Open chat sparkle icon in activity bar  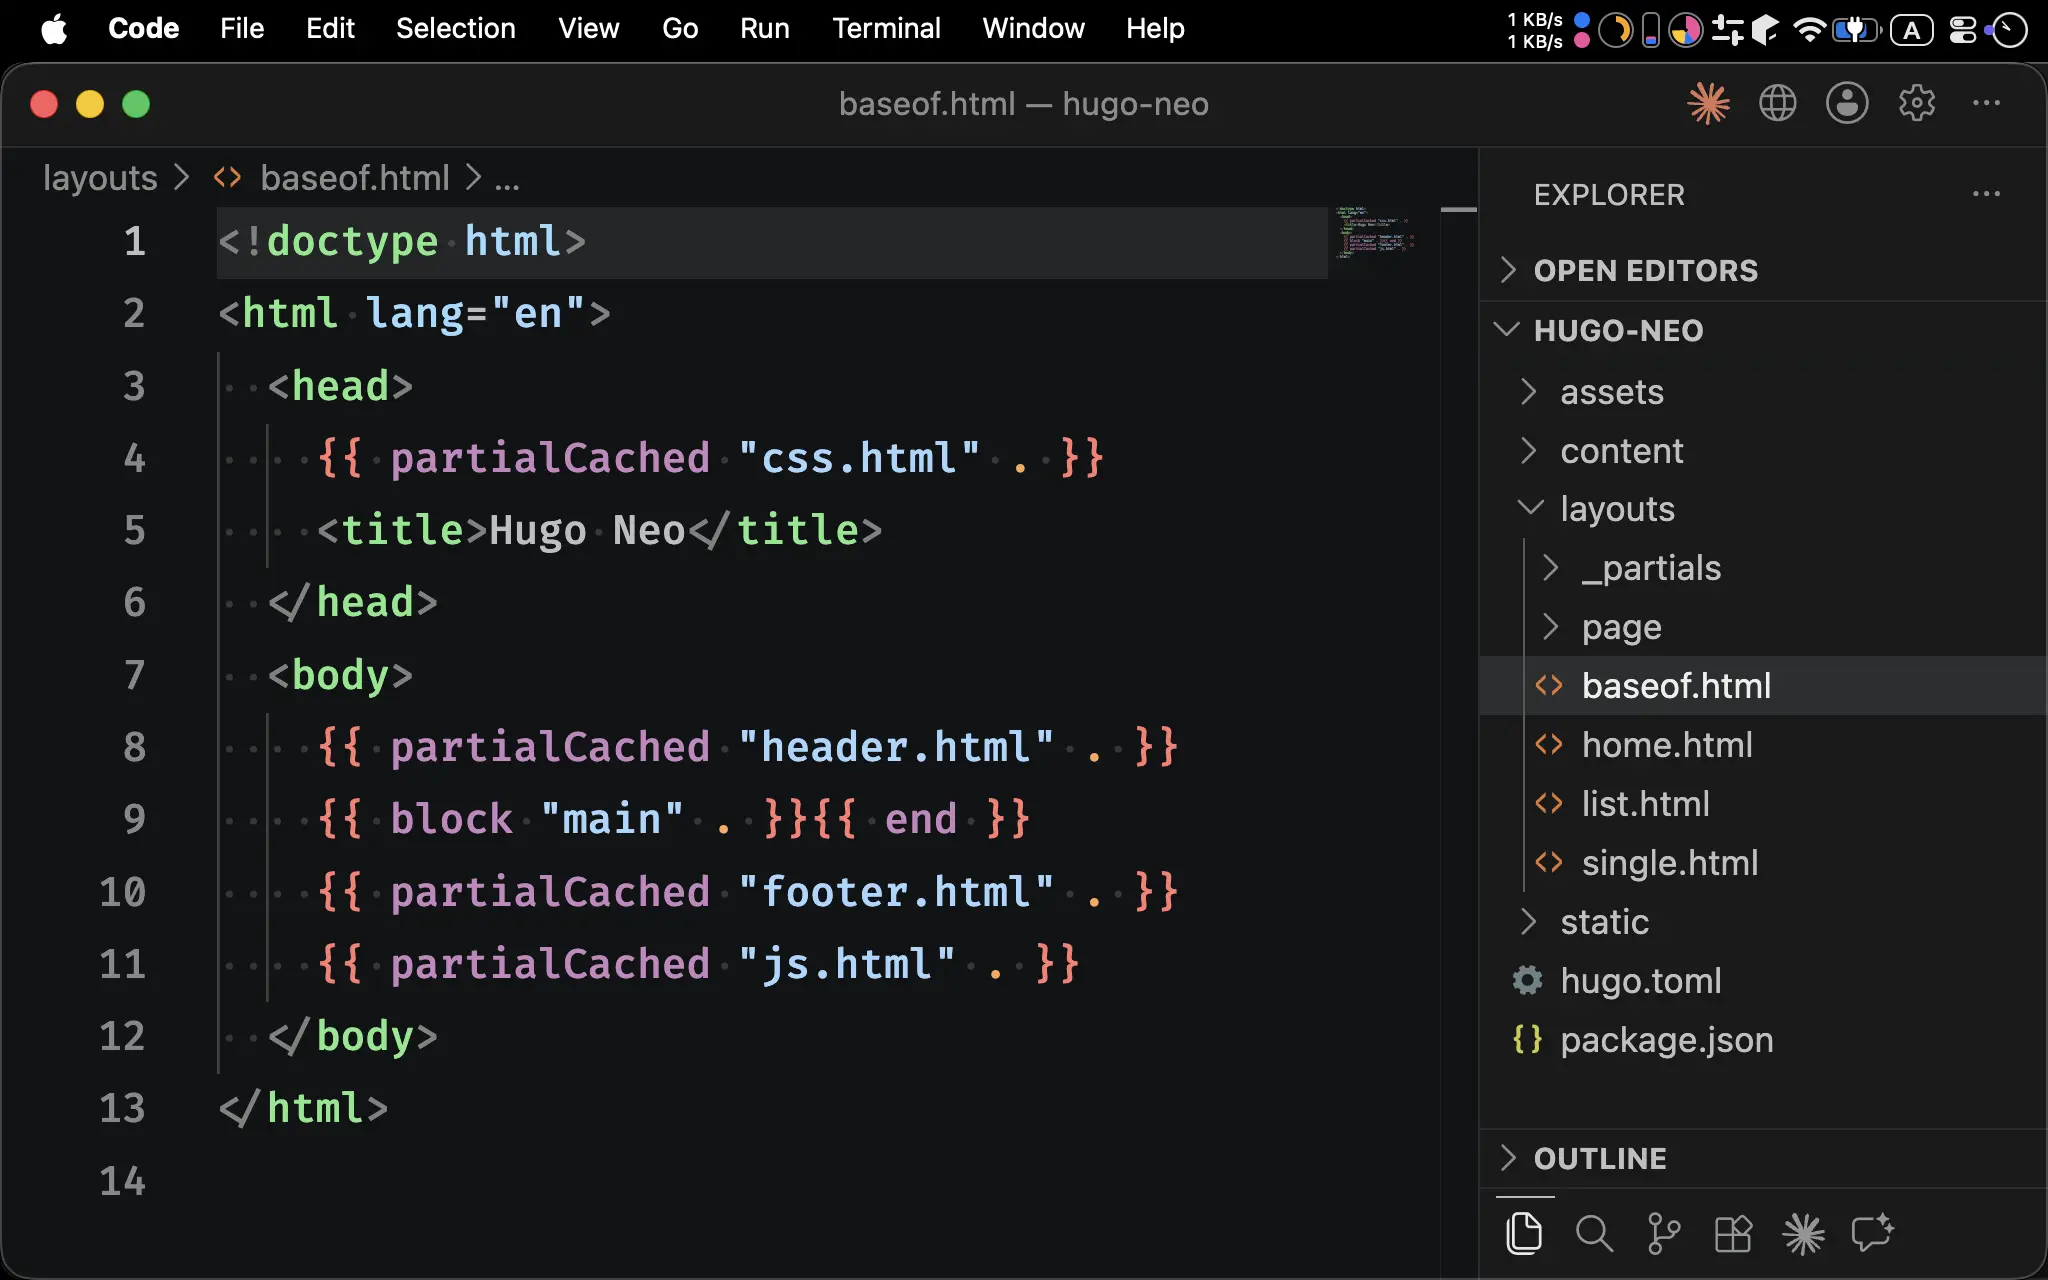click(1873, 1233)
